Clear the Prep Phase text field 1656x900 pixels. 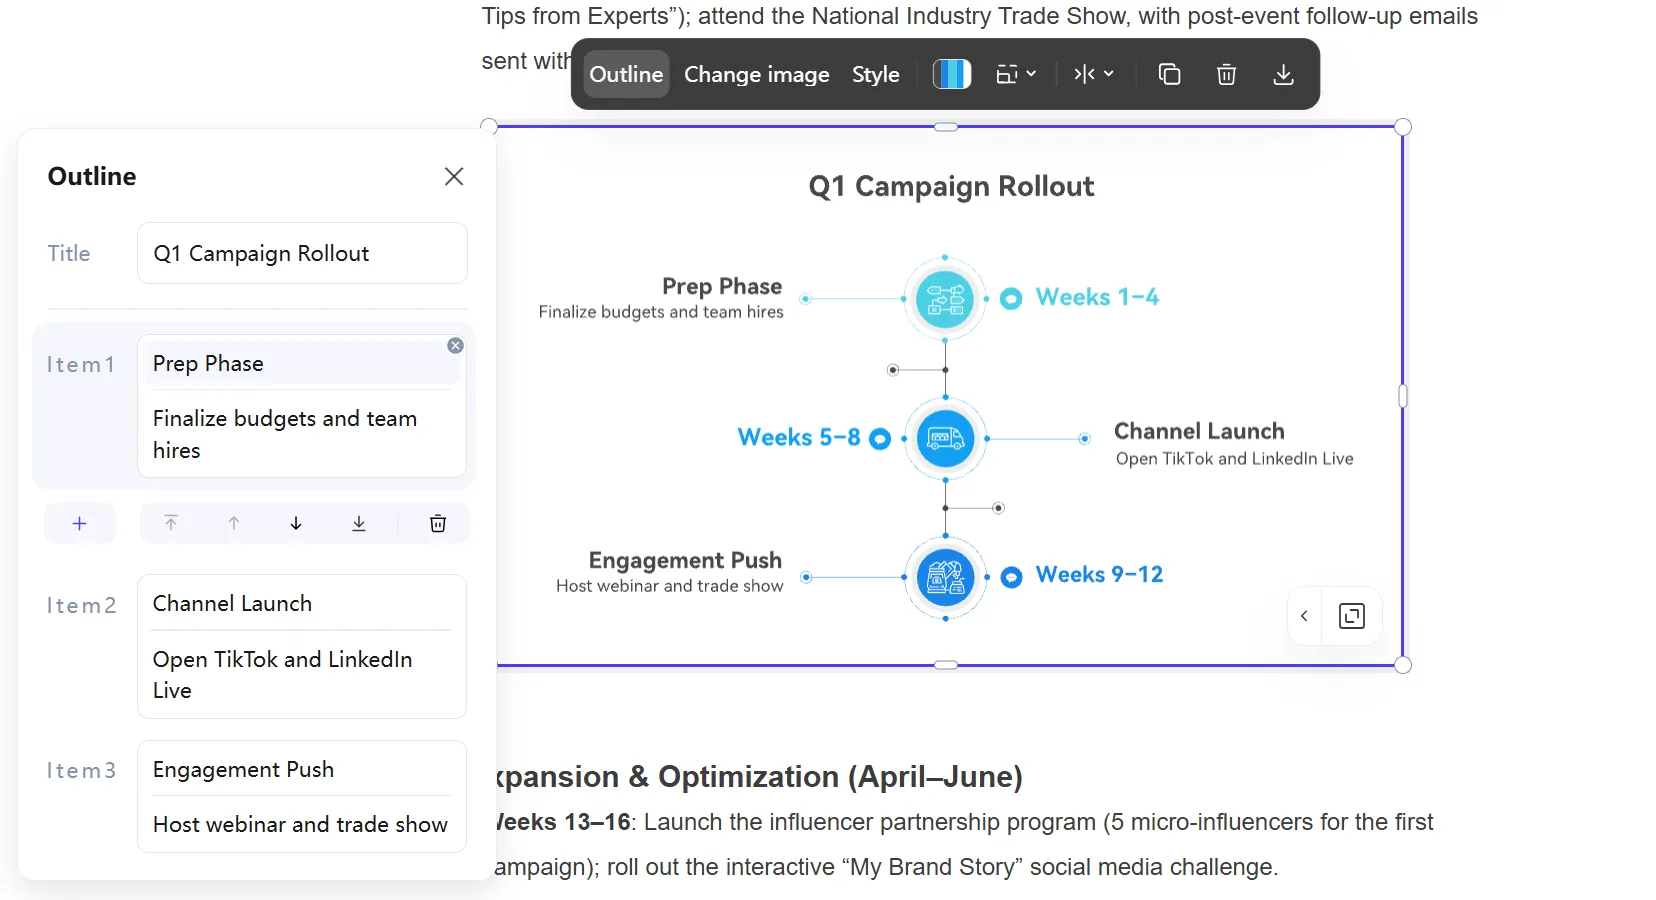tap(455, 346)
